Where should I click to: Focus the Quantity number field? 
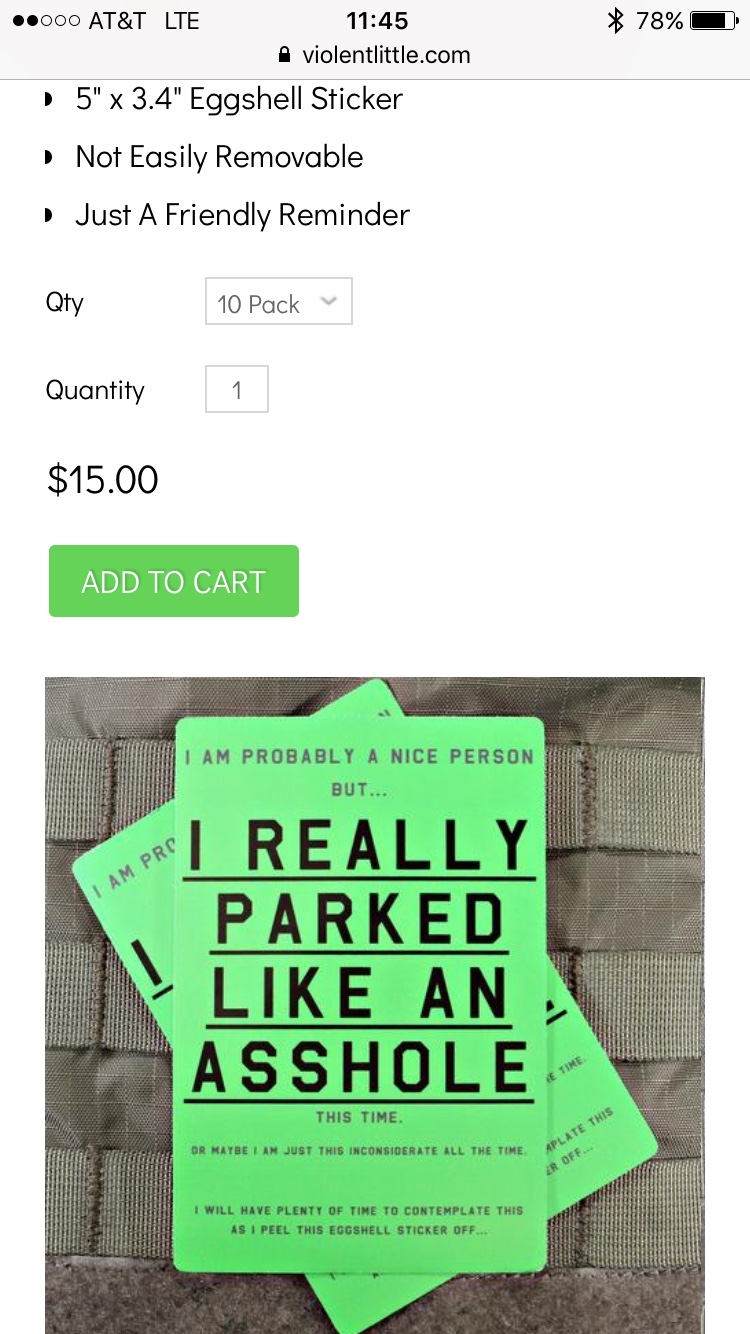coord(237,390)
